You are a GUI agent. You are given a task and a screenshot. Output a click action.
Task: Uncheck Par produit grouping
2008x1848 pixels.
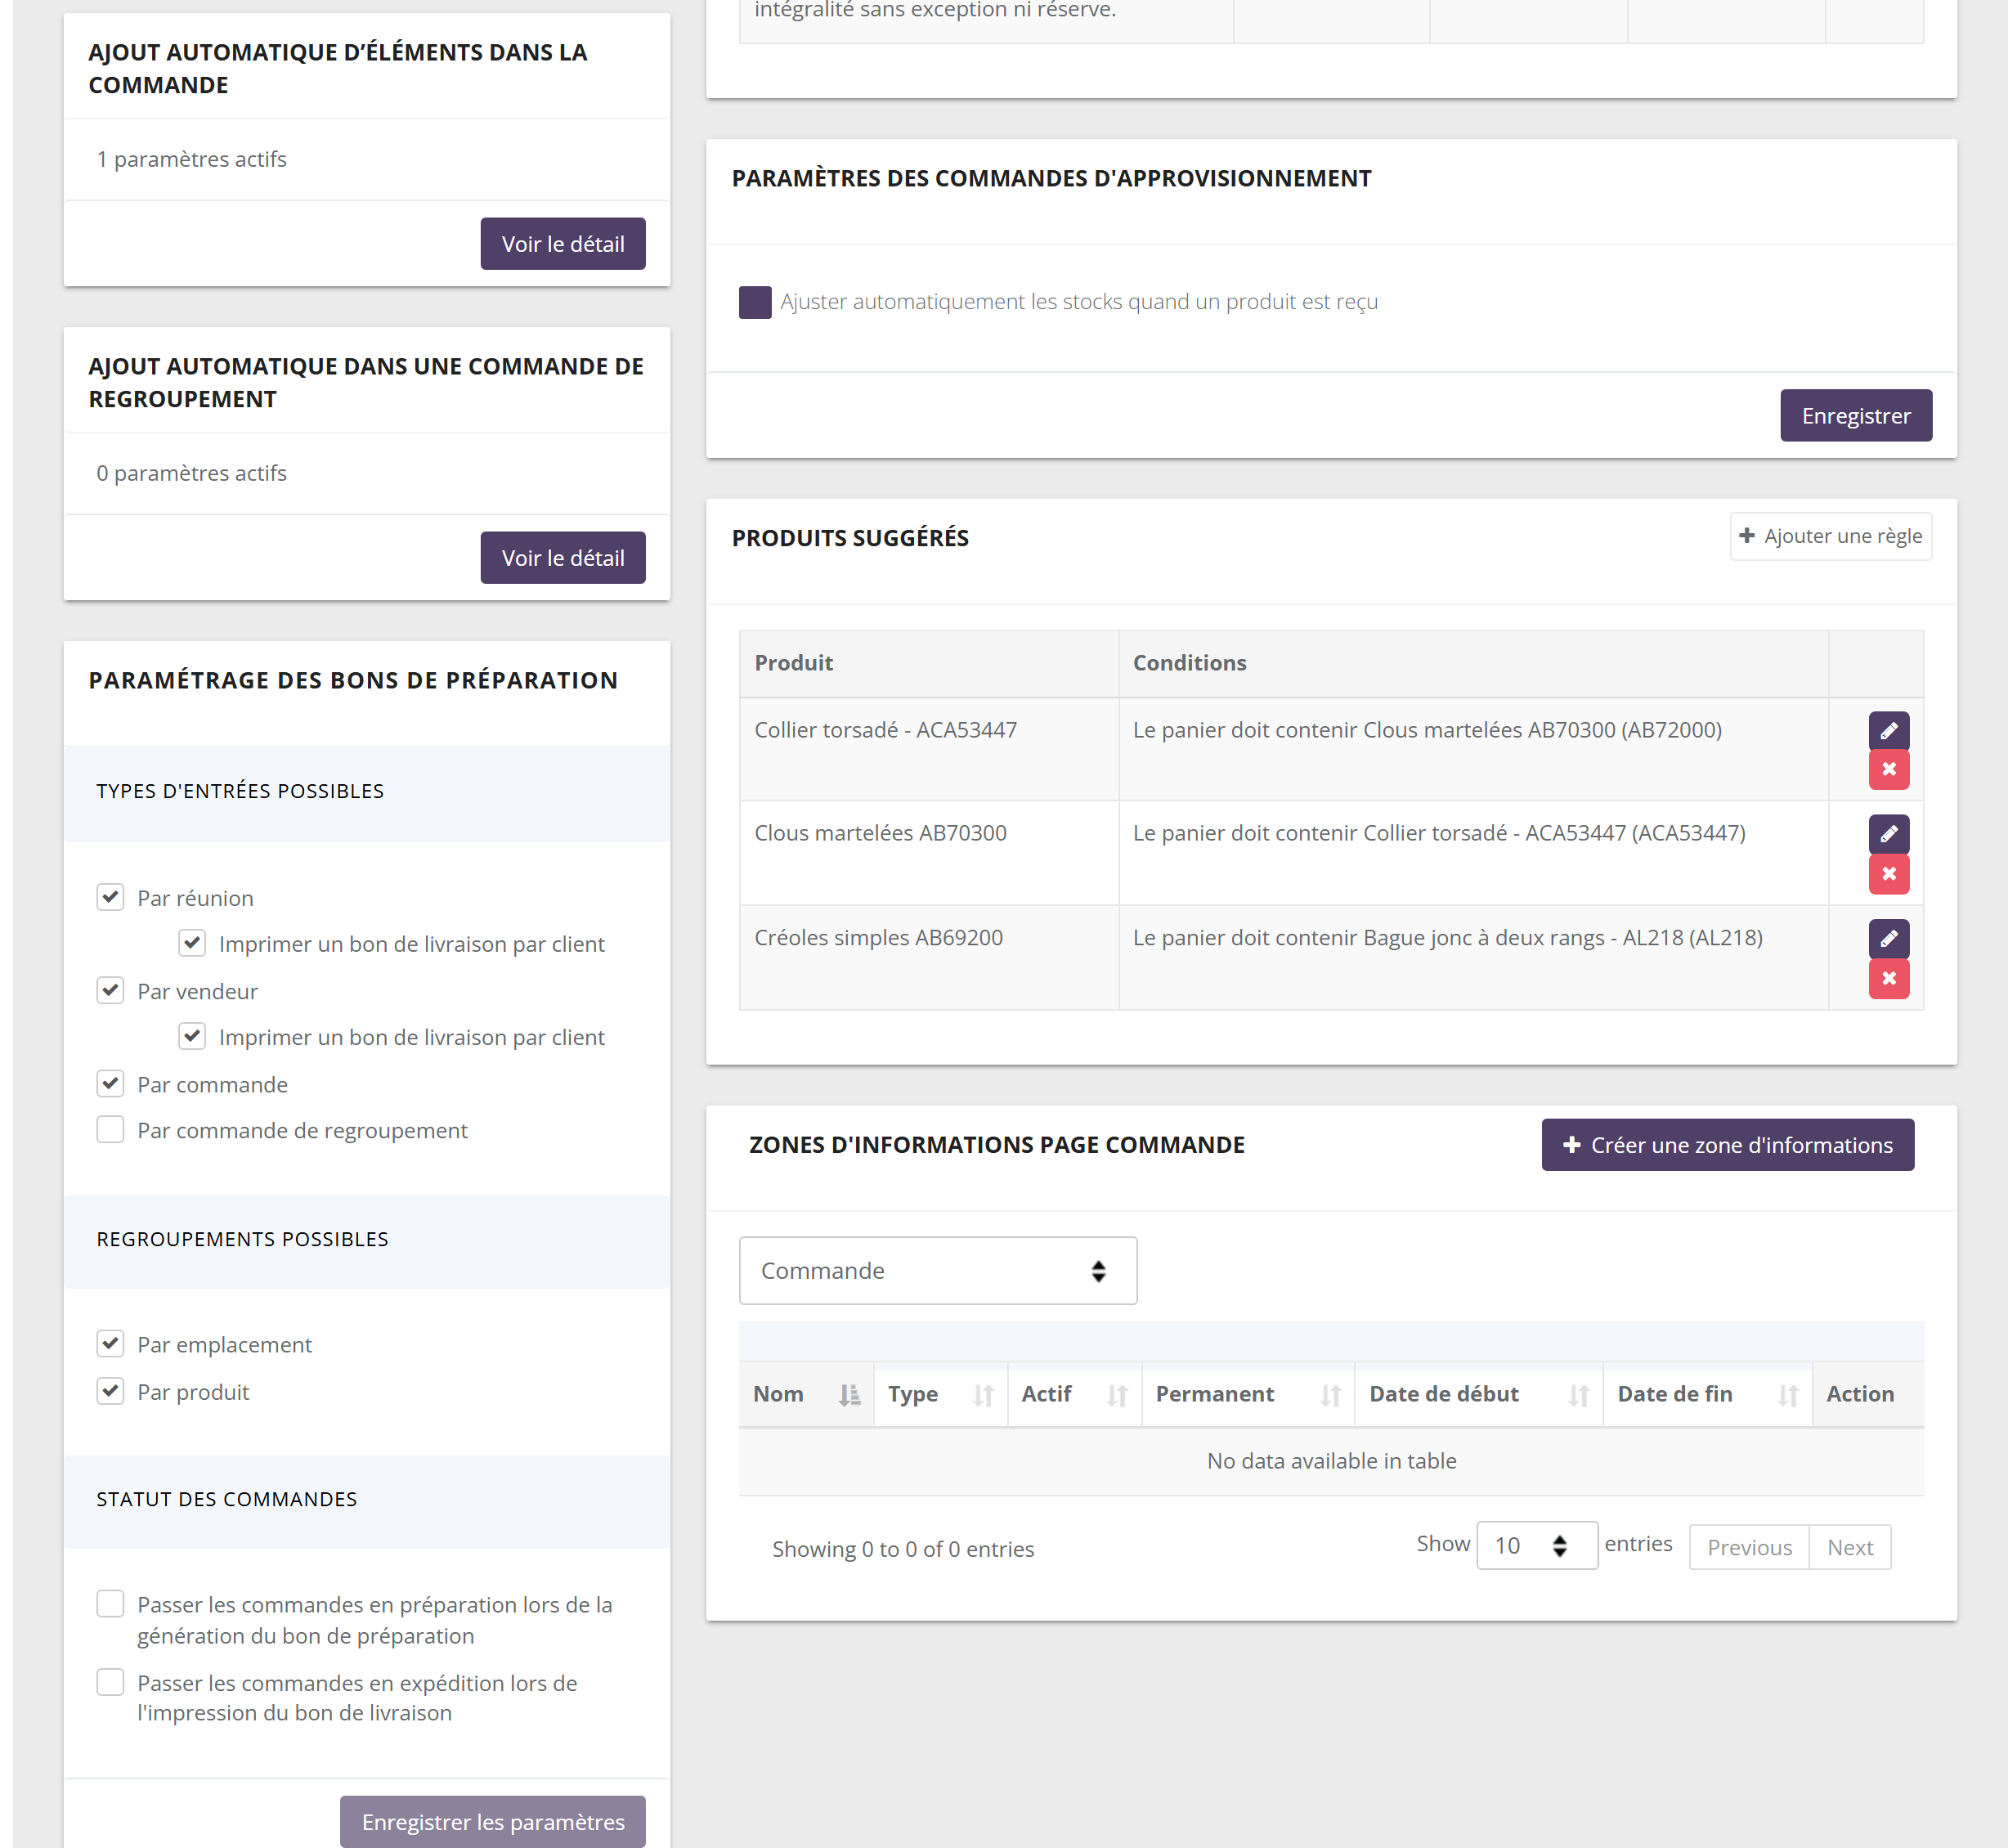point(110,1391)
